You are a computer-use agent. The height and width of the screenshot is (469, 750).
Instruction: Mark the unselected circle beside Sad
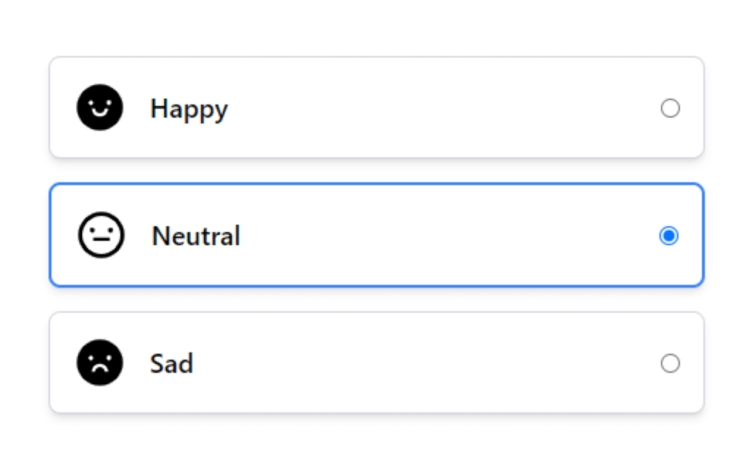coord(670,363)
